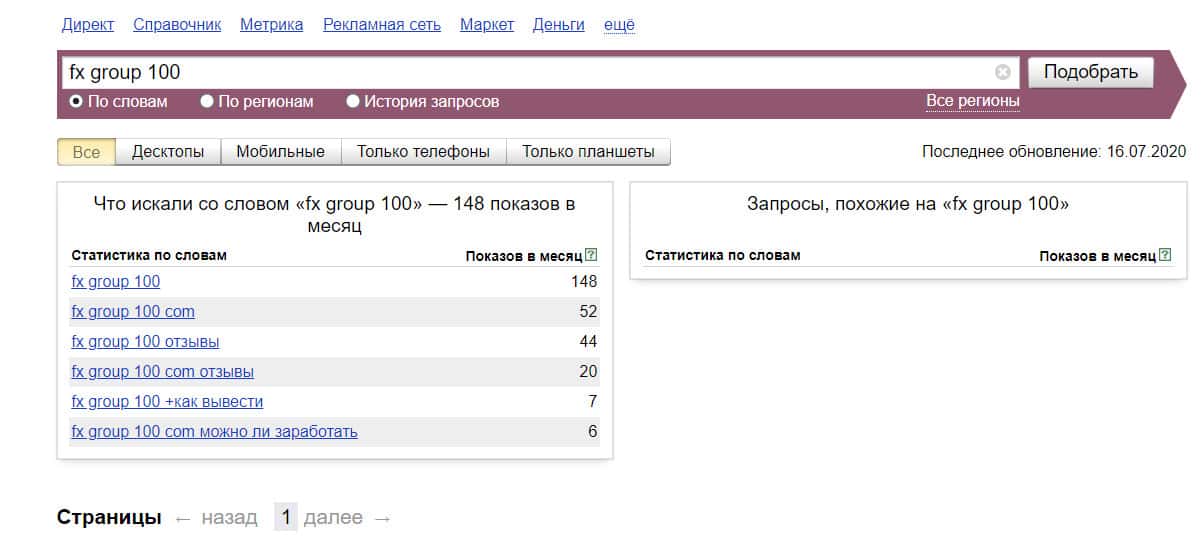Viewport: 1203px width, 554px height.
Task: Open 'Директ' in the top navigation
Action: [x=88, y=25]
